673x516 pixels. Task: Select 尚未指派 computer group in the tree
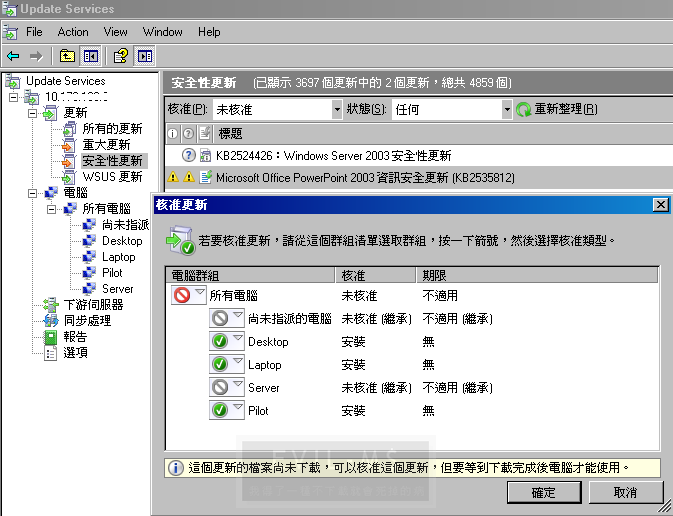(x=125, y=225)
